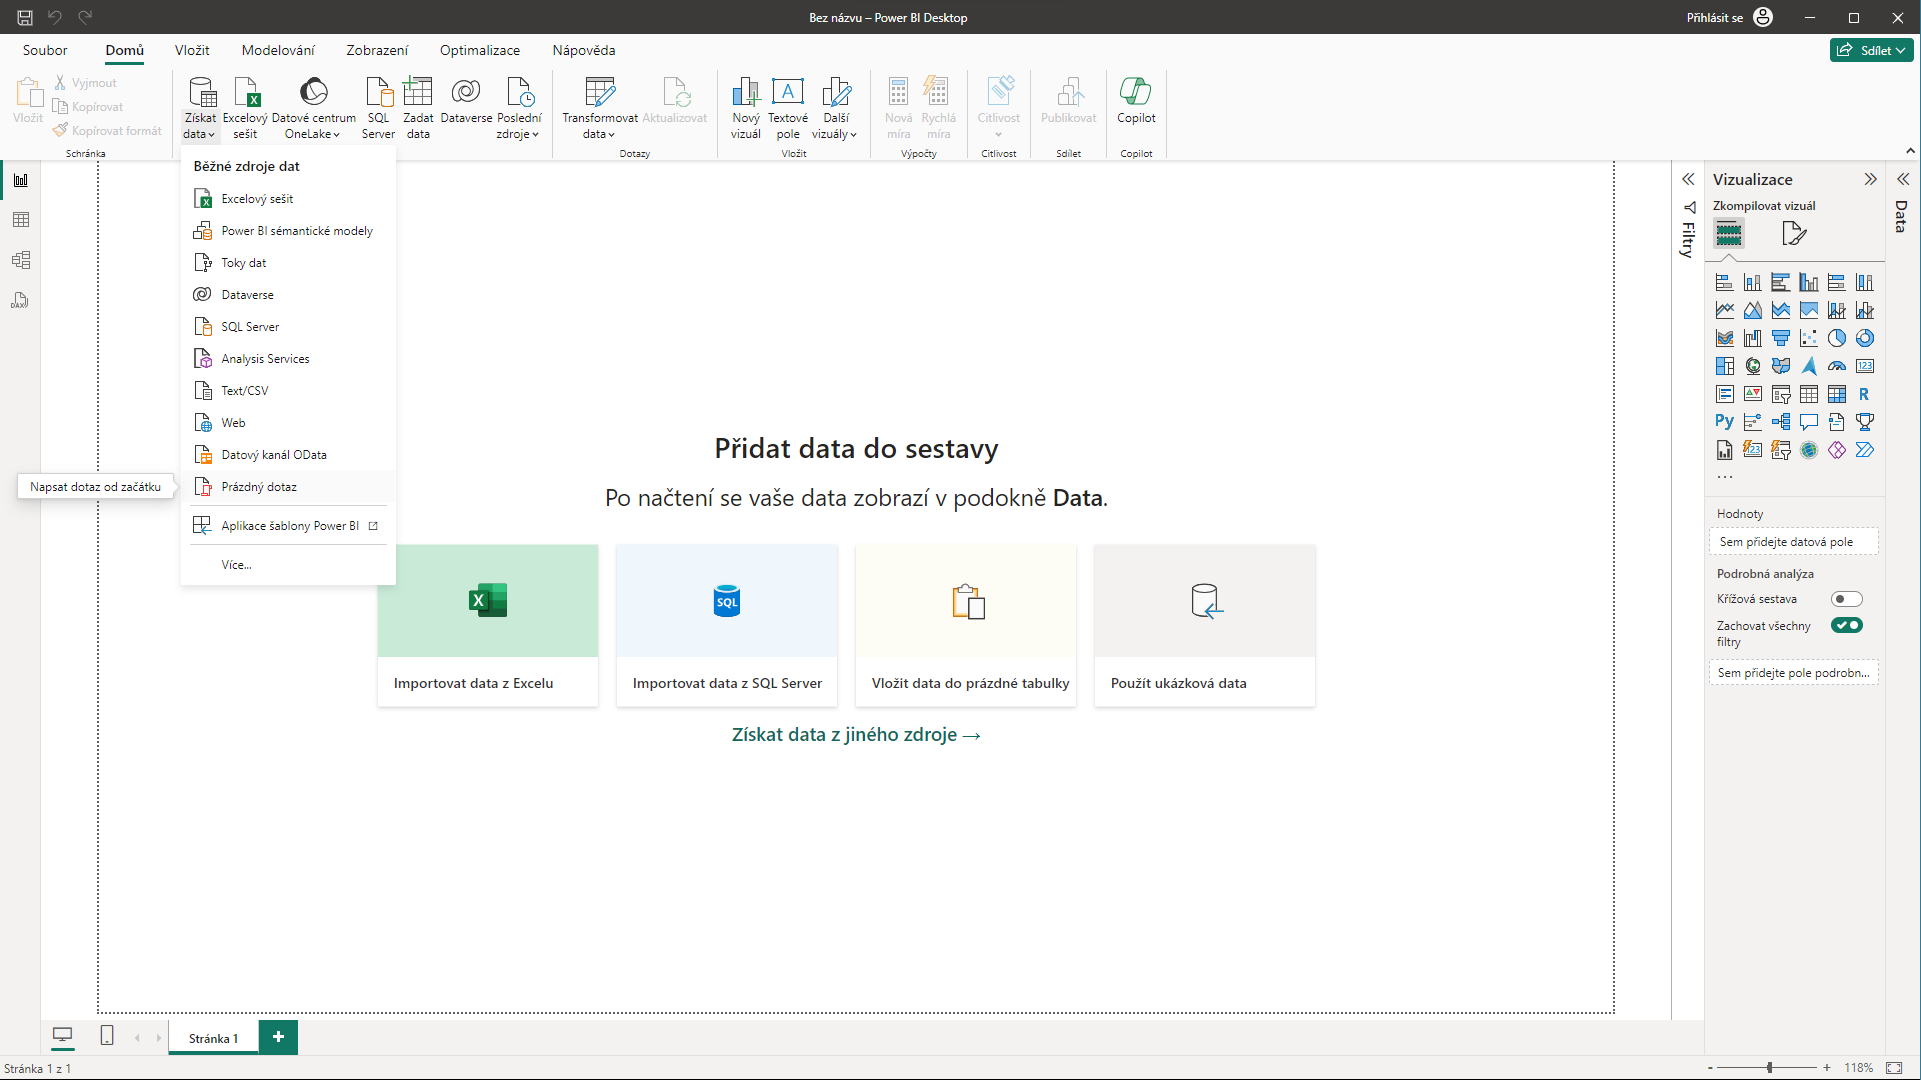Choose Power BI sémantické modely item
The width and height of the screenshot is (1921, 1080).
click(288, 231)
